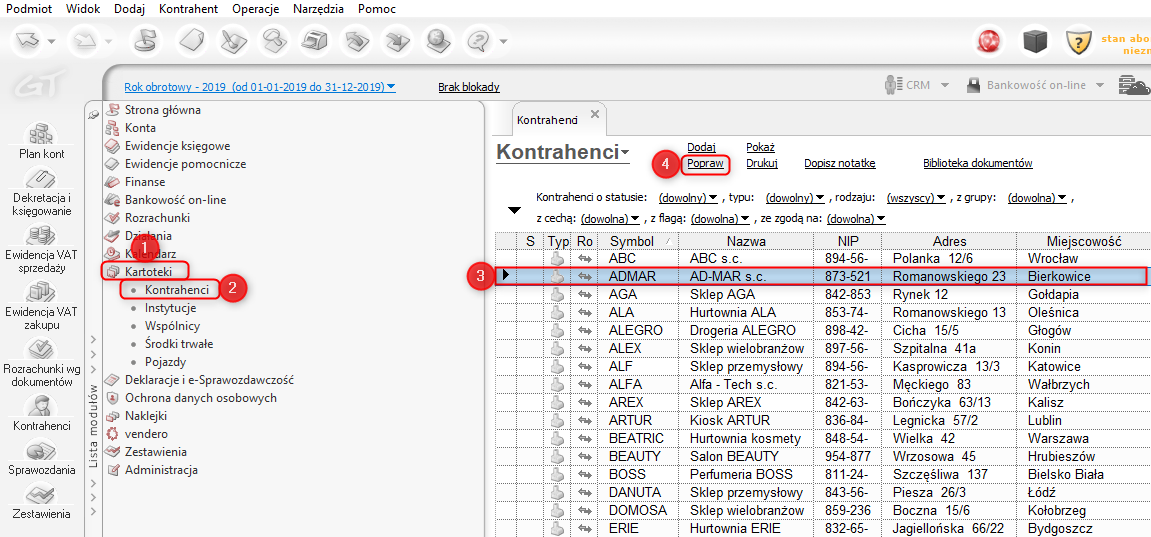
Task: Click the cloud server icon
Action: pos(1134,85)
